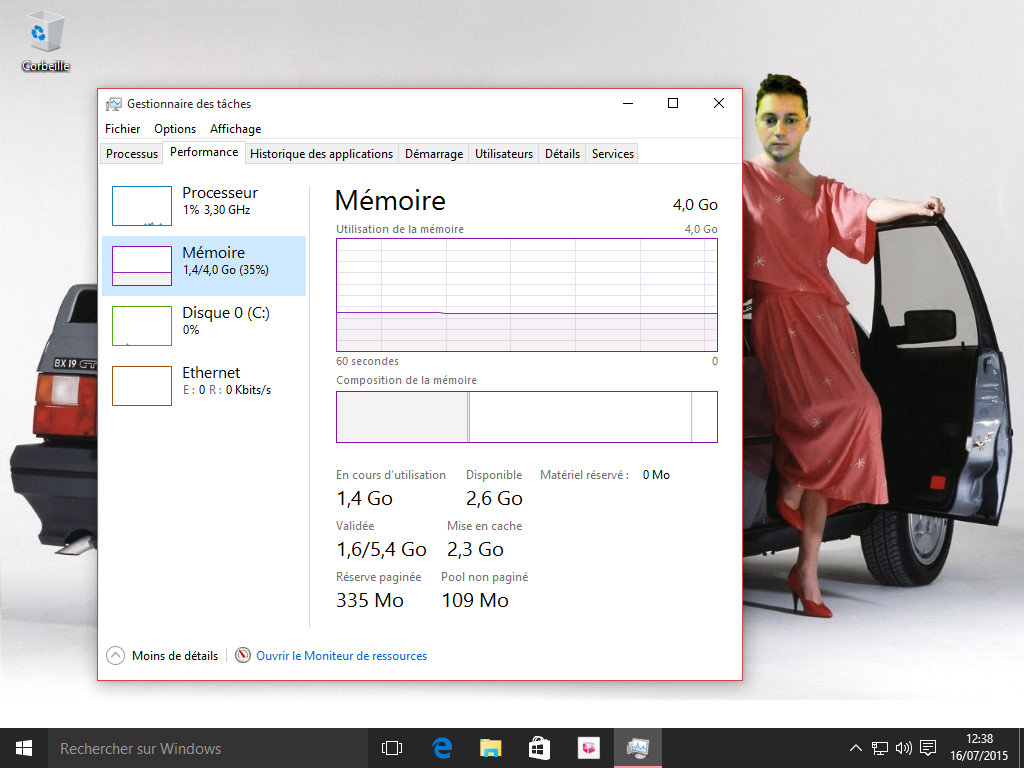Collapse view with Moins de détails

coord(162,656)
